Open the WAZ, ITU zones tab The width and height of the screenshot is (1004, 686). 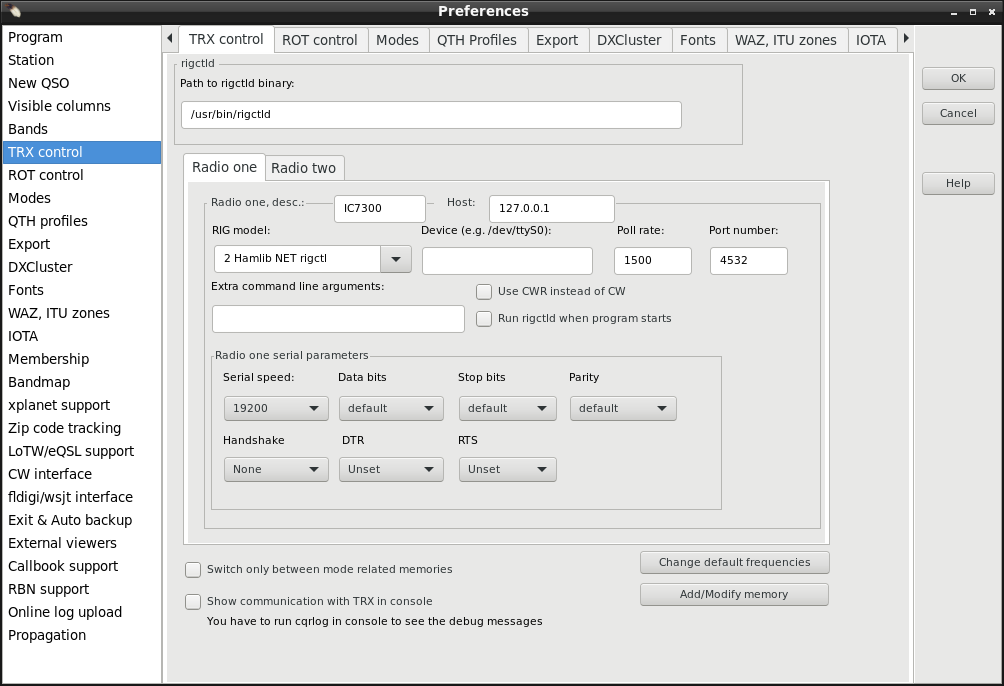tap(786, 40)
